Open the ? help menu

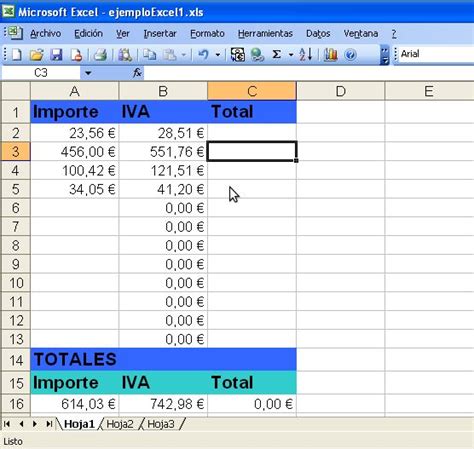click(x=394, y=34)
